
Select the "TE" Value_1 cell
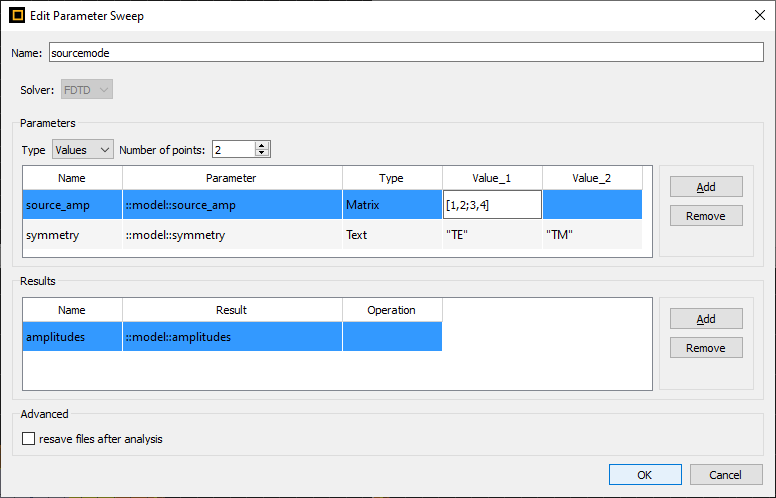pos(492,235)
